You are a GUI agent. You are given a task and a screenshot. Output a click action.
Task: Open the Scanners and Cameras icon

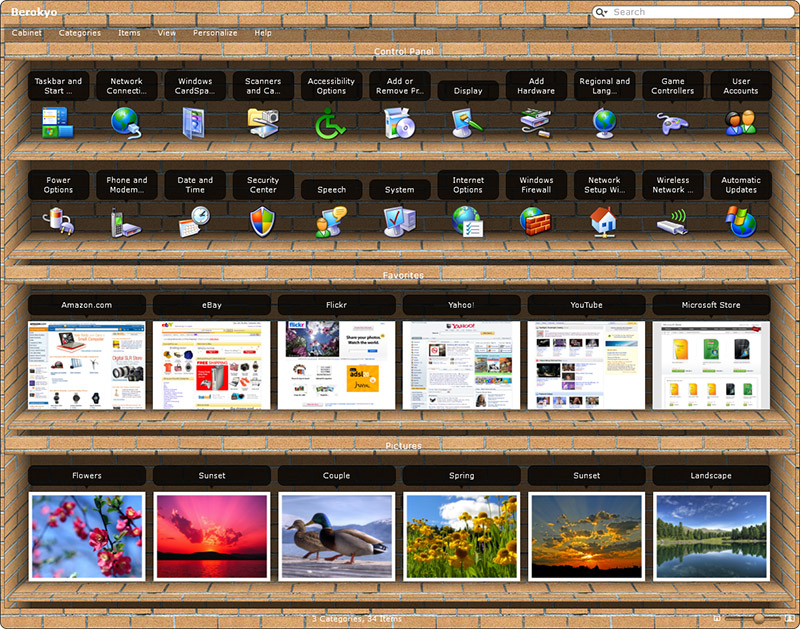pyautogui.click(x=263, y=123)
